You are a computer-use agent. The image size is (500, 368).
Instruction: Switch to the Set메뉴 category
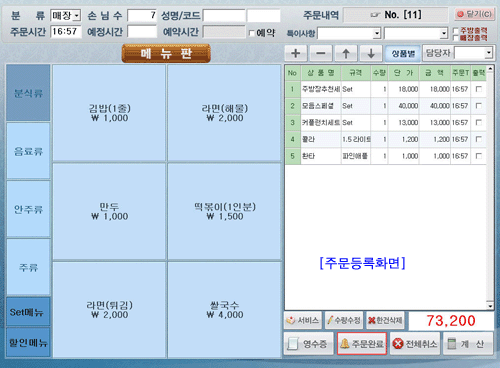click(28, 312)
